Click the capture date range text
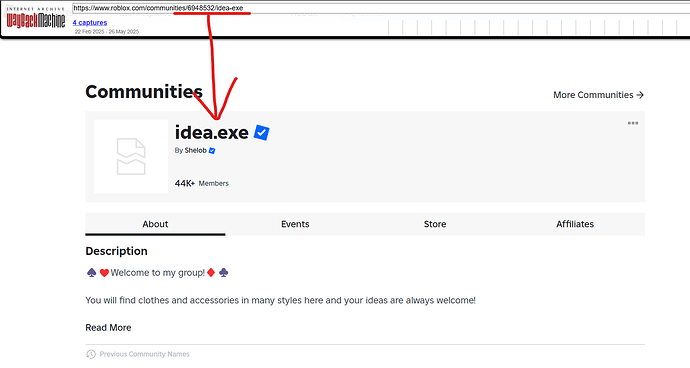Screen dimensions: 690x368 pos(107,32)
